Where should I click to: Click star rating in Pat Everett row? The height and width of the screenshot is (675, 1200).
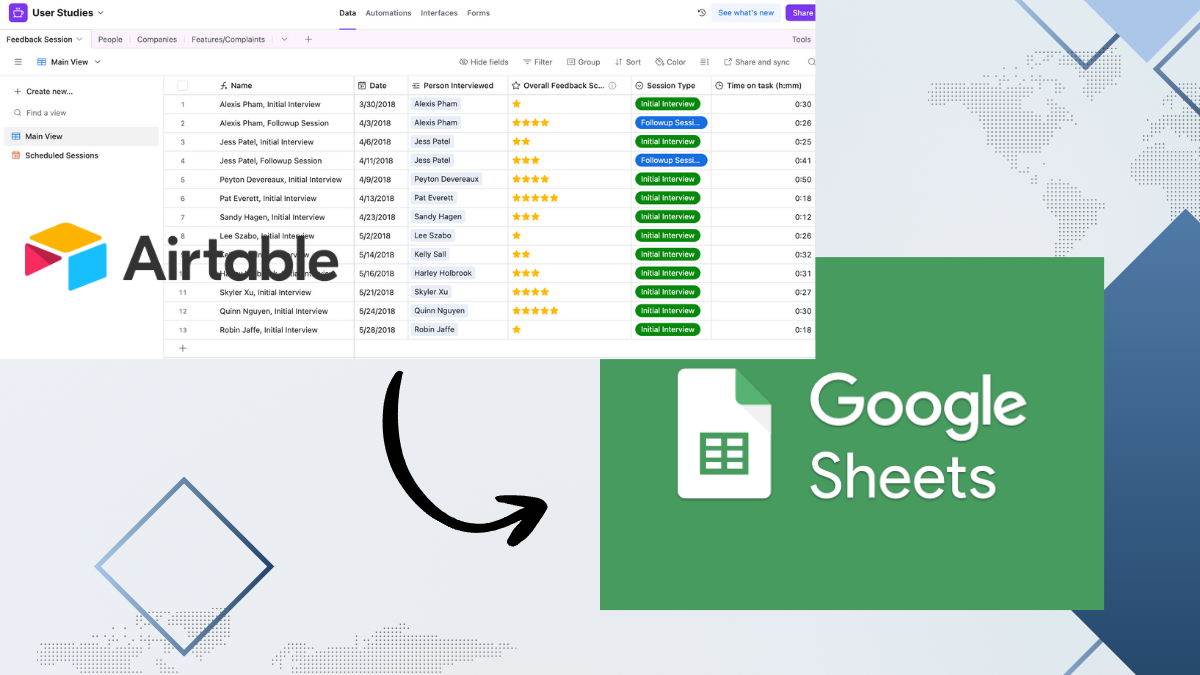pos(535,198)
